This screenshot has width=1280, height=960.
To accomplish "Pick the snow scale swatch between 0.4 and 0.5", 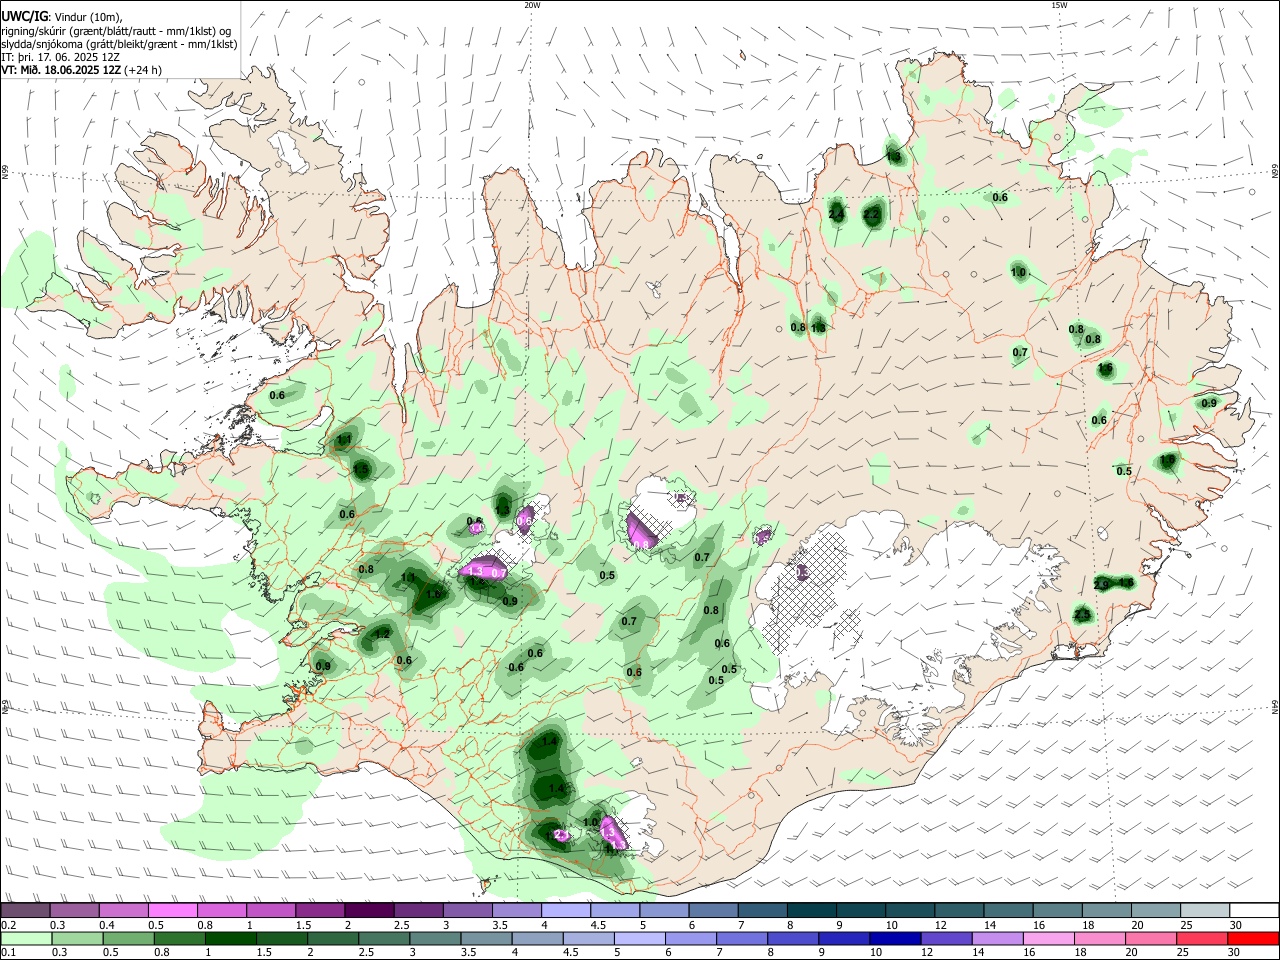I will pos(123,910).
